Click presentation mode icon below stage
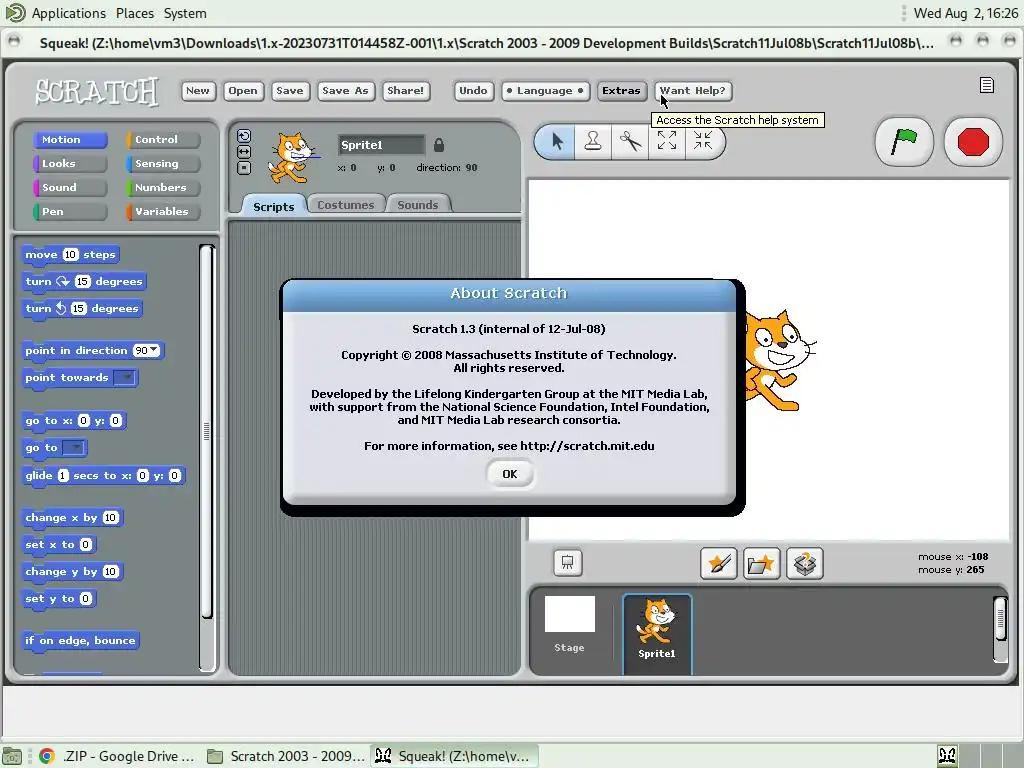Image resolution: width=1024 pixels, height=768 pixels. coord(568,563)
